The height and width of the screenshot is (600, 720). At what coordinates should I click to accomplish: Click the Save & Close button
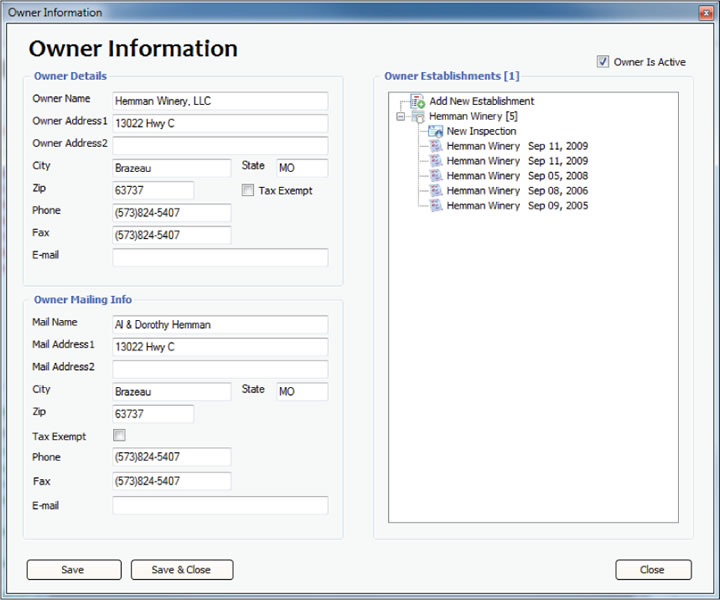tap(182, 570)
